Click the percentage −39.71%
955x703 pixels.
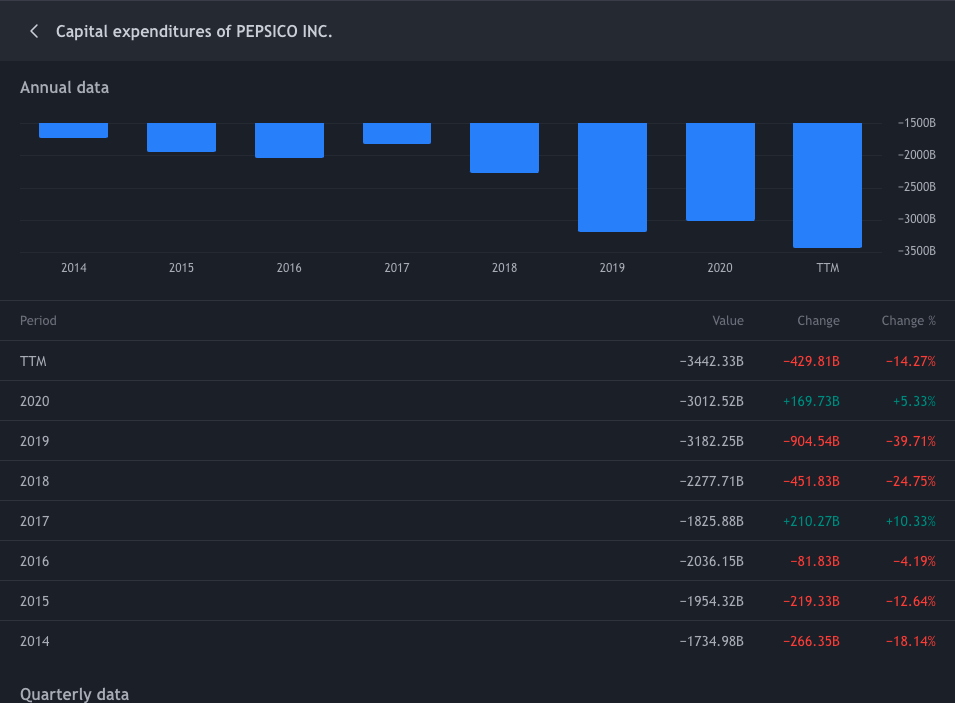point(911,441)
